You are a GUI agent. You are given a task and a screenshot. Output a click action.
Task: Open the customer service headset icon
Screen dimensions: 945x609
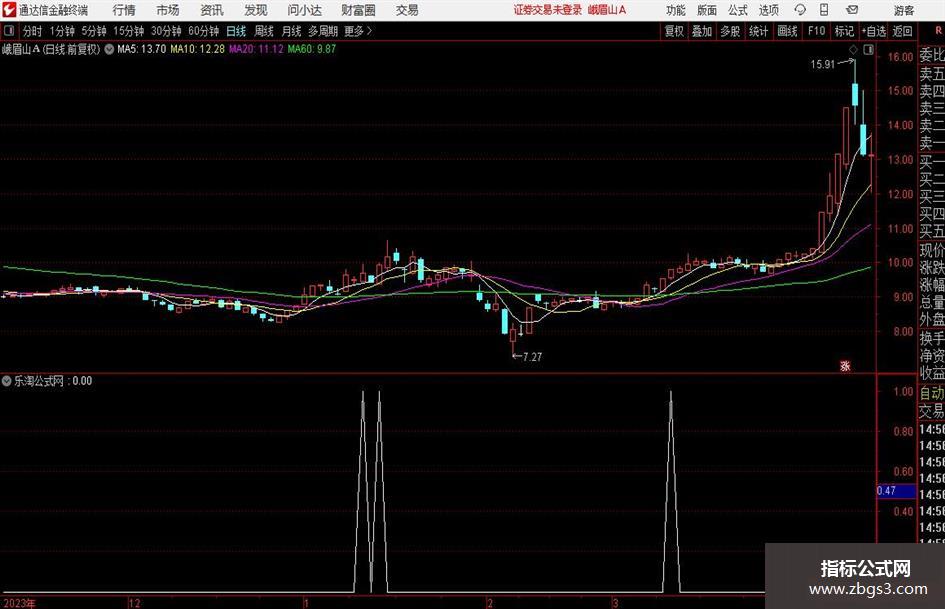(800, 10)
